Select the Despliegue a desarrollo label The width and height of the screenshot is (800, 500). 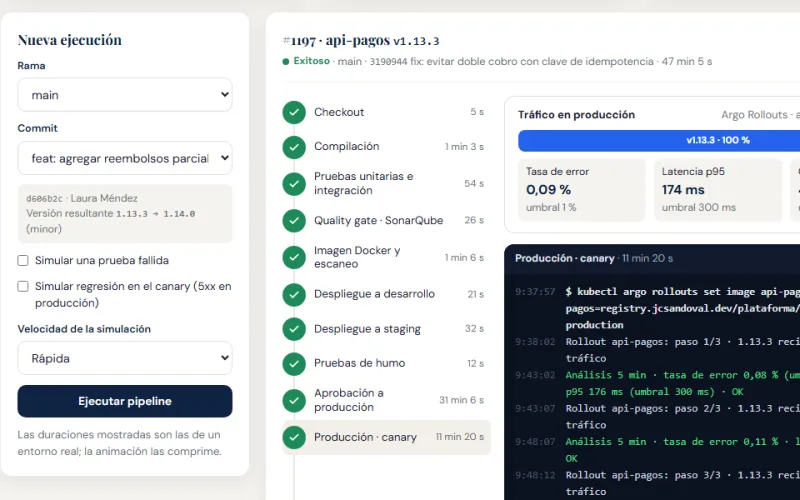coord(374,294)
